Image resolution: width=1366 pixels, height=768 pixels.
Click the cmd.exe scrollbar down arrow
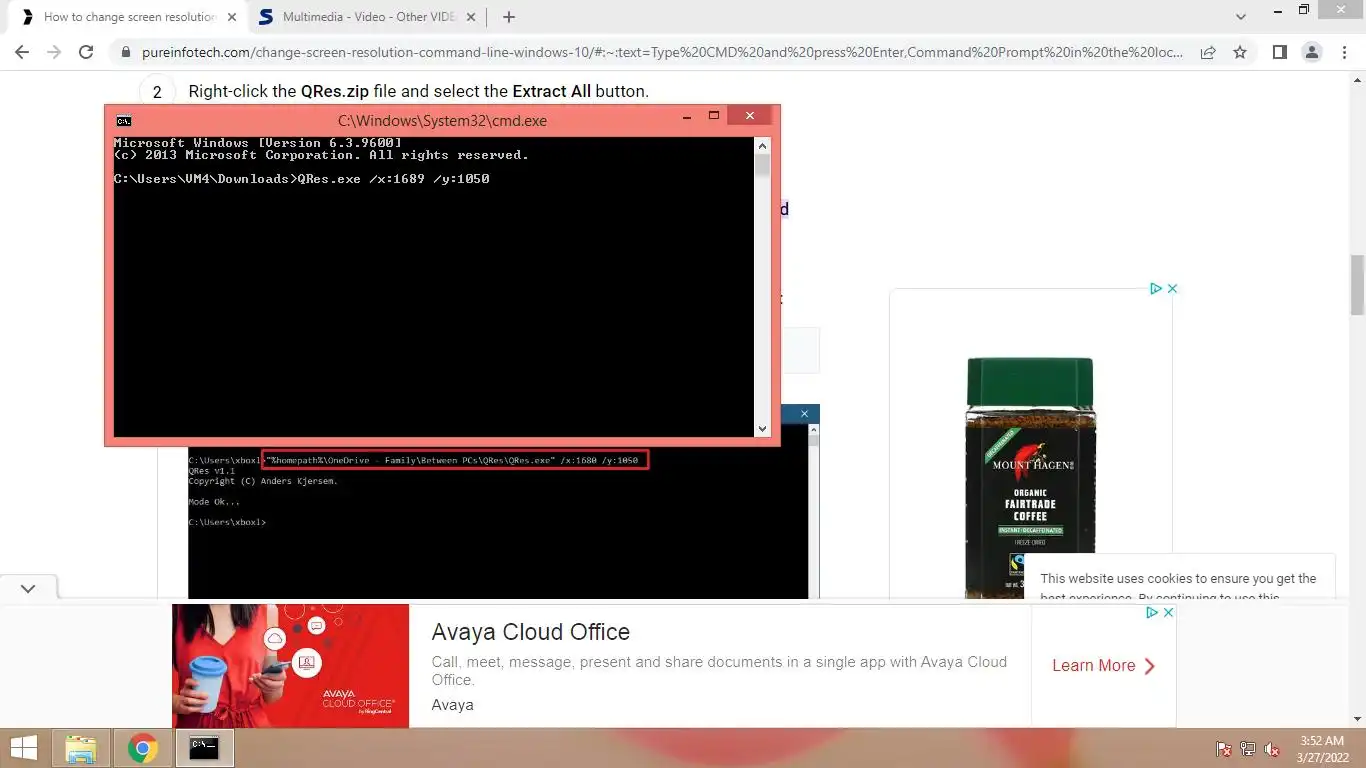pos(762,429)
